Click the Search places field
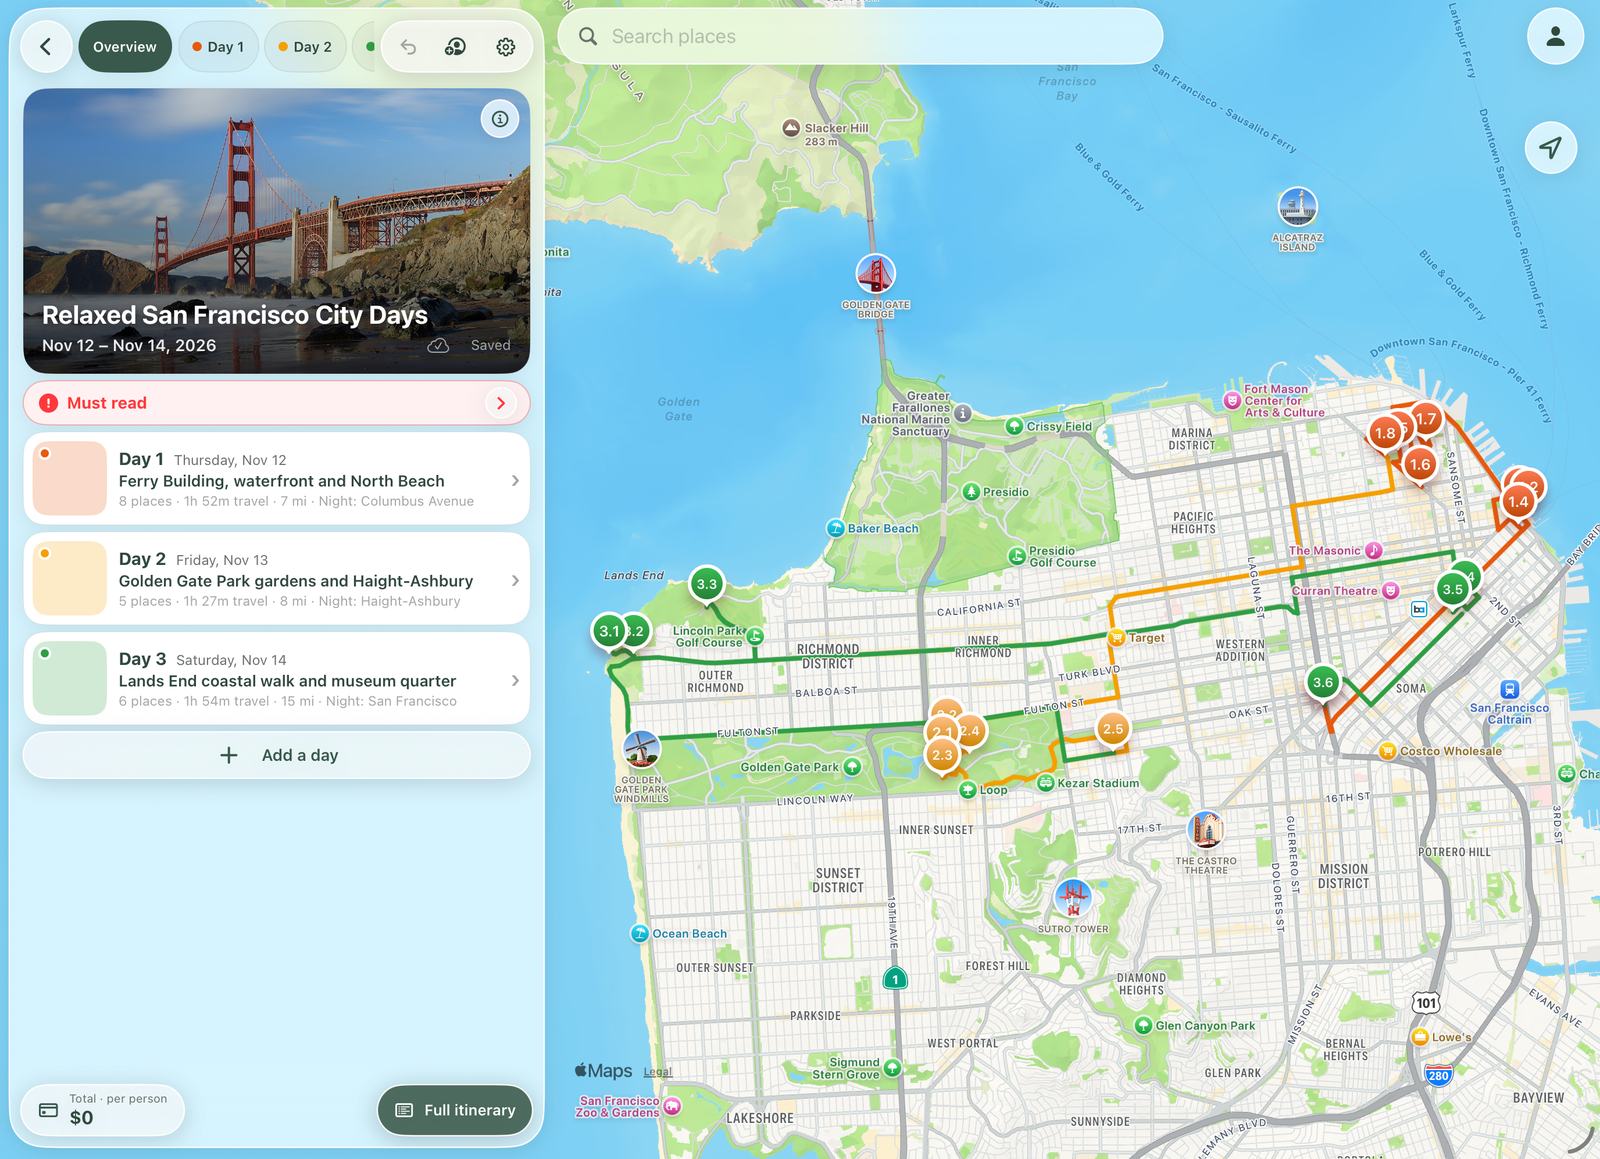Viewport: 1600px width, 1159px height. [860, 37]
